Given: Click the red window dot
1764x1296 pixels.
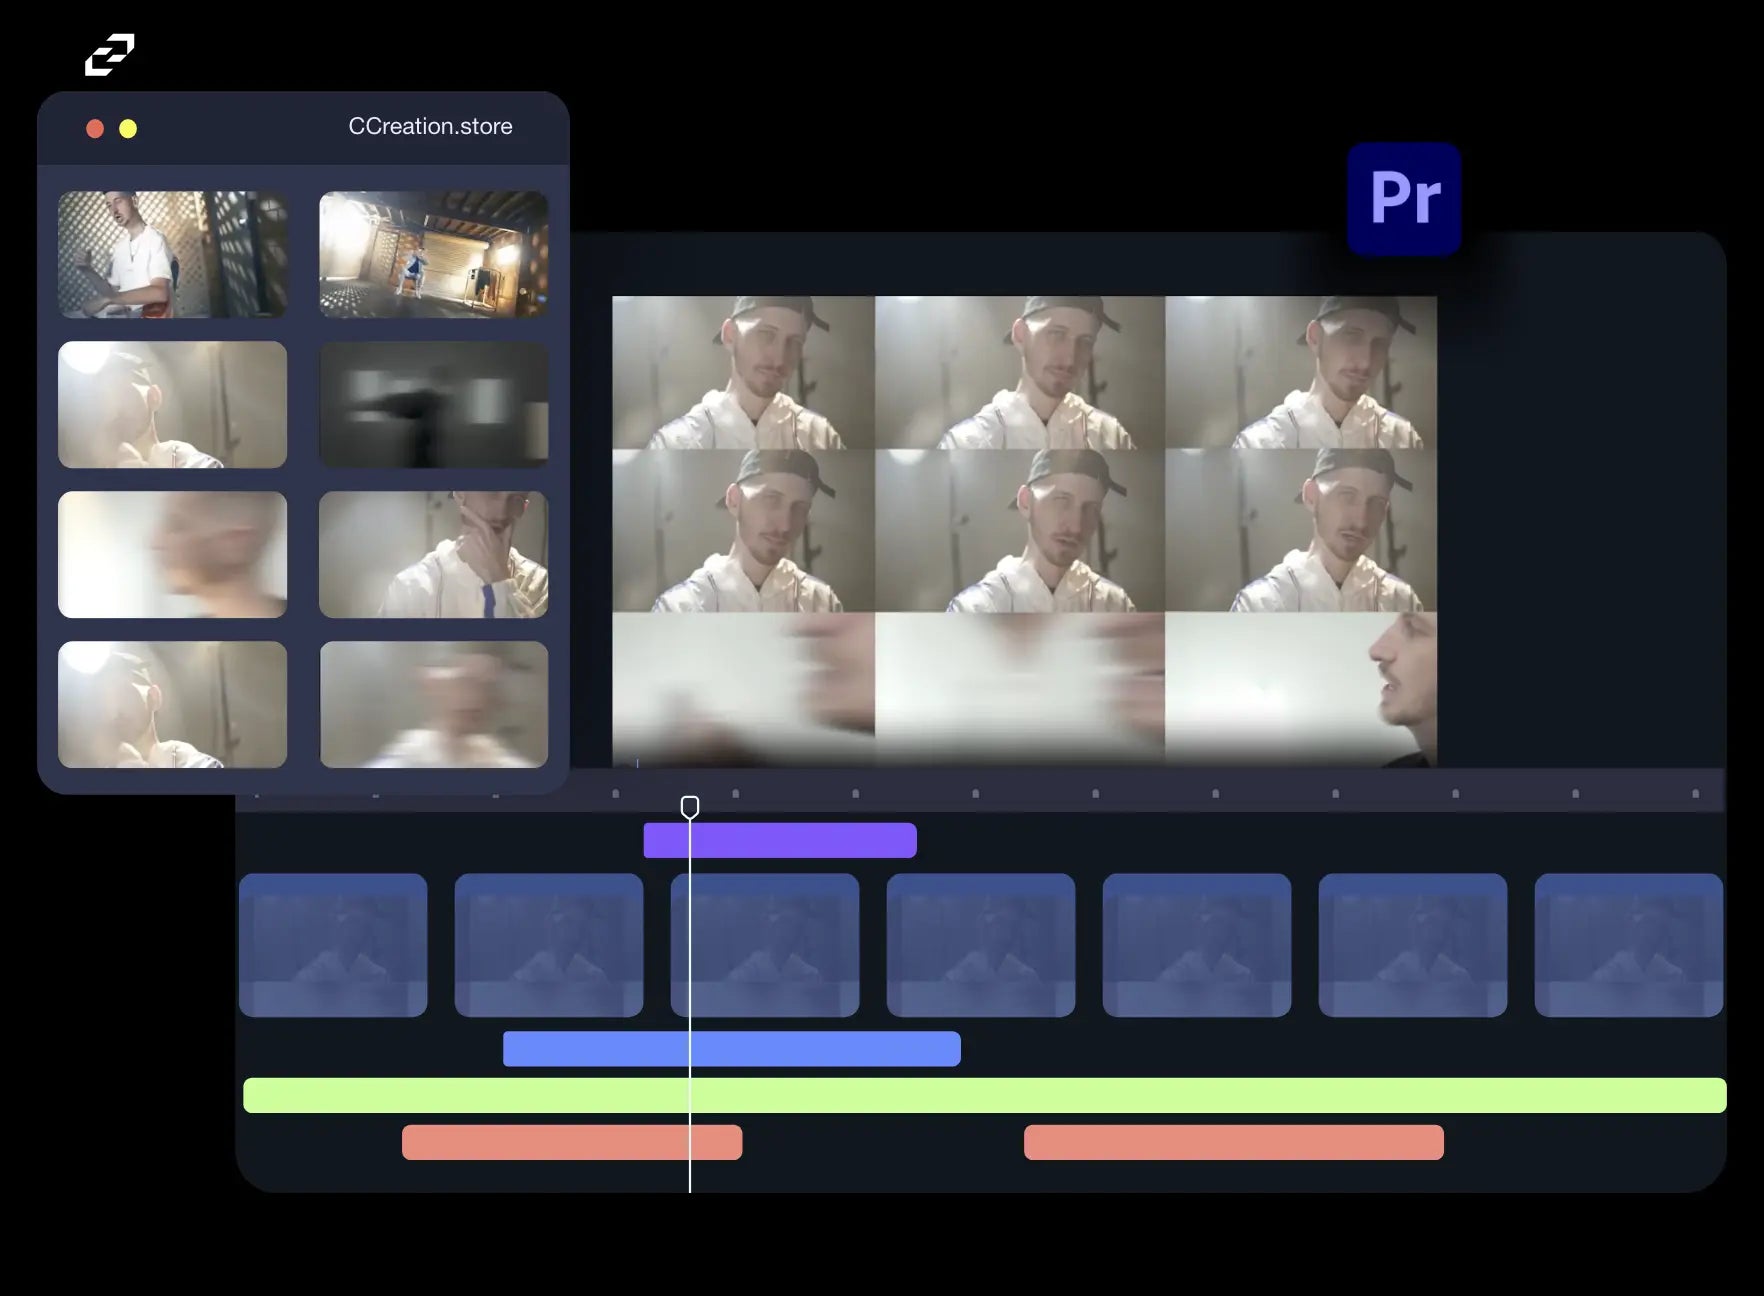Looking at the screenshot, I should (x=95, y=129).
